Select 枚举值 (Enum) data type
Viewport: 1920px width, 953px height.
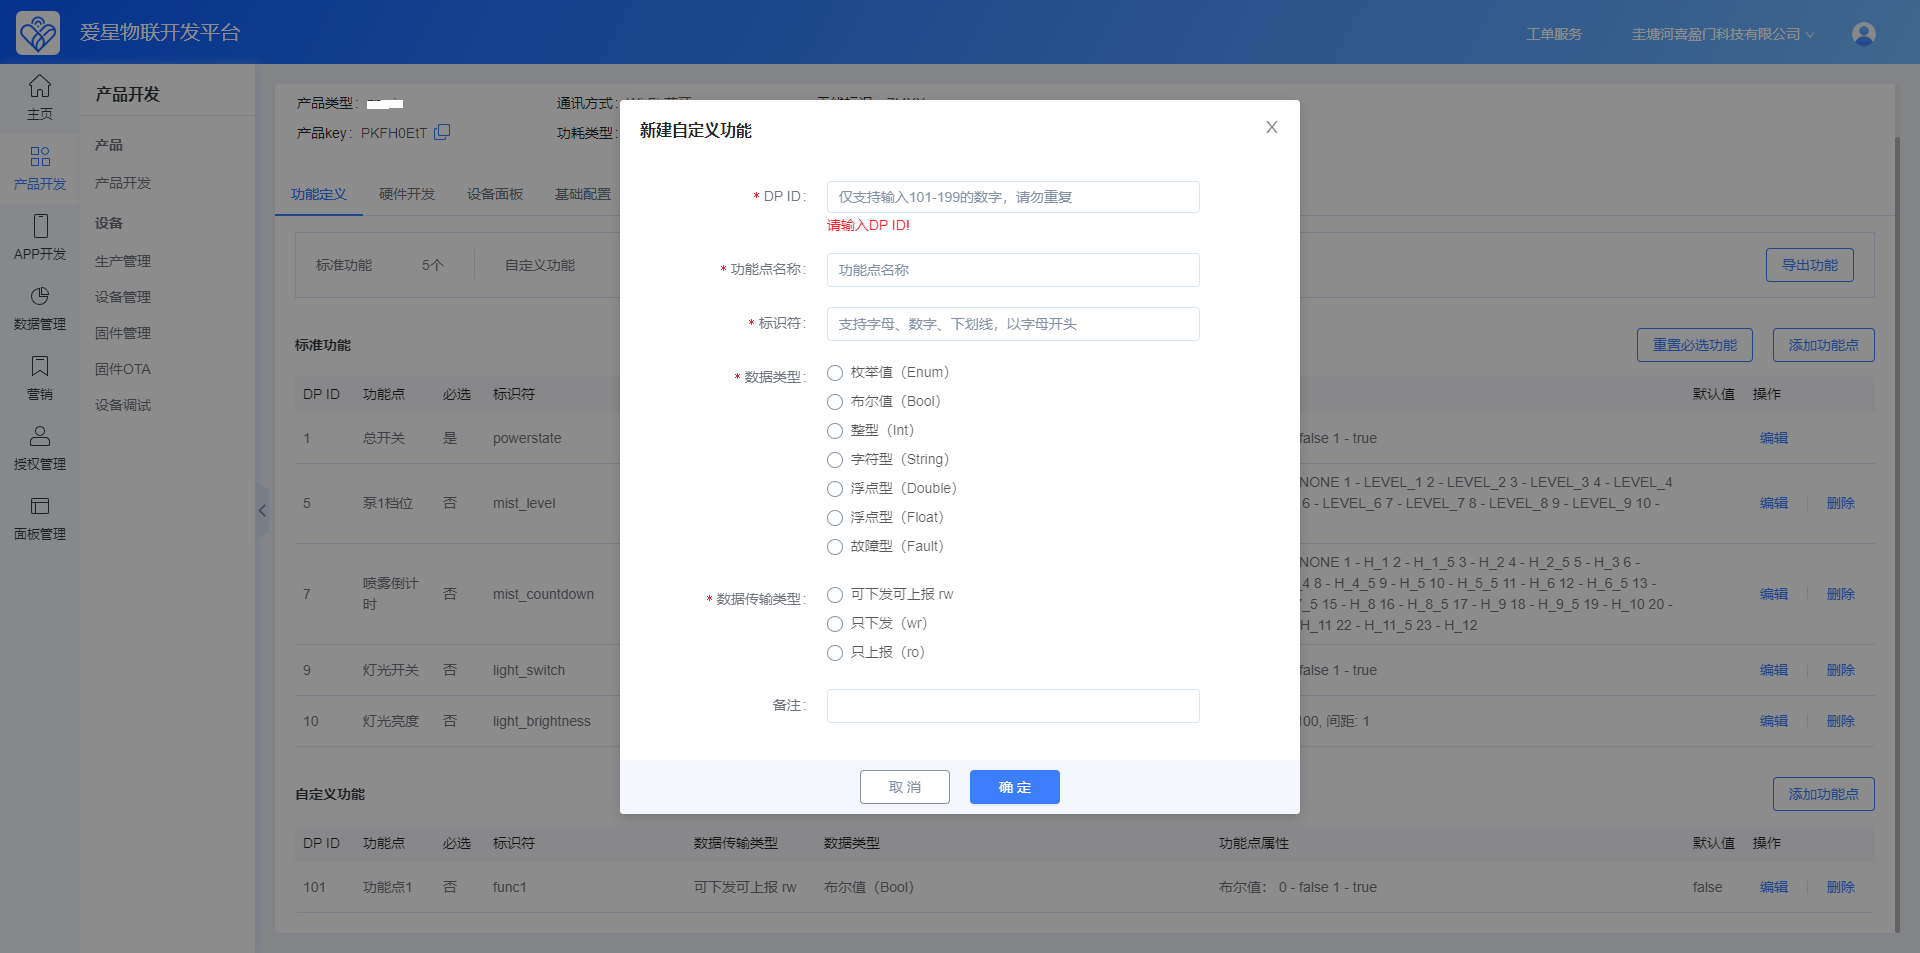[835, 373]
